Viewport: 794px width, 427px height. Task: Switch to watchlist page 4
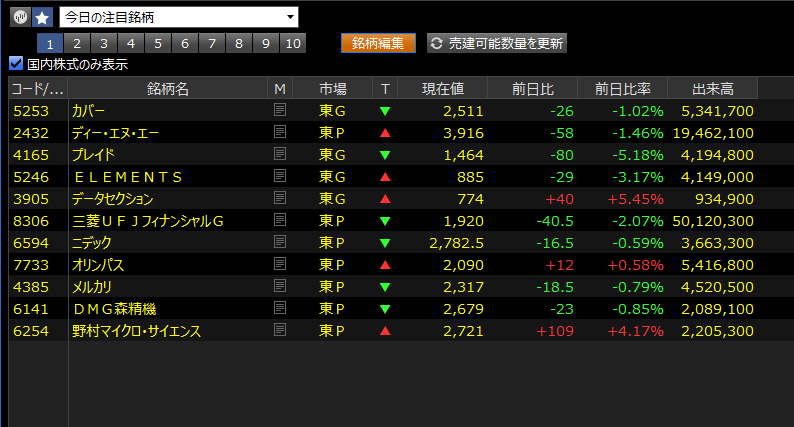[131, 44]
